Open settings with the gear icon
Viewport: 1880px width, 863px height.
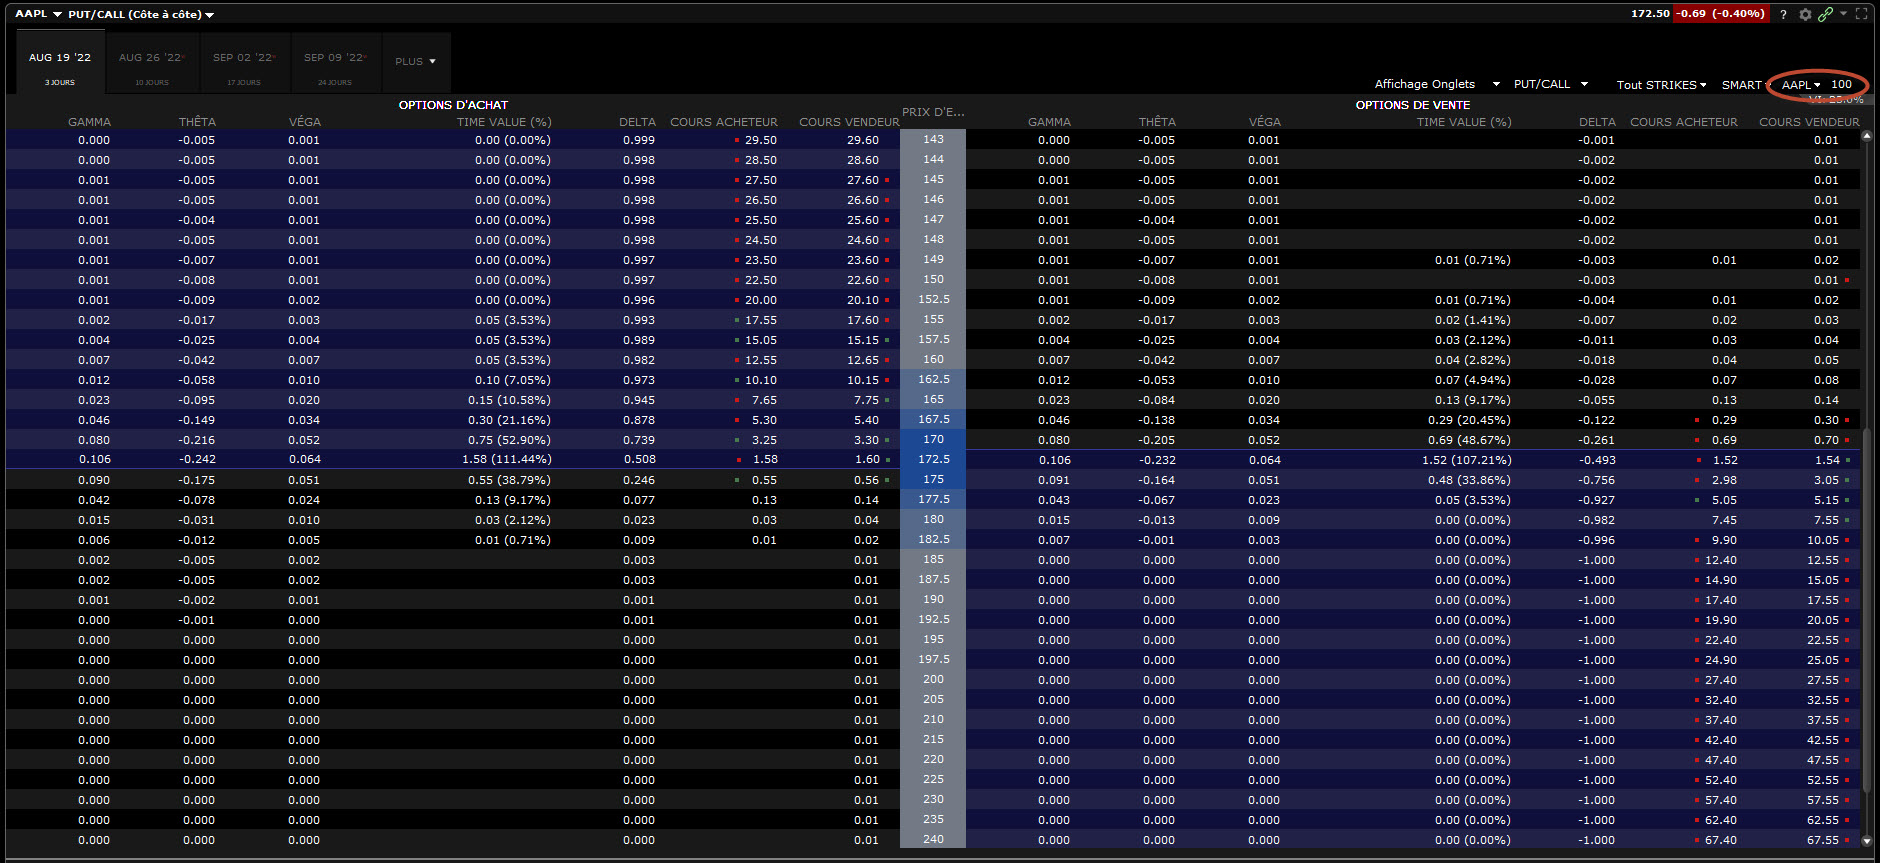tap(1805, 14)
